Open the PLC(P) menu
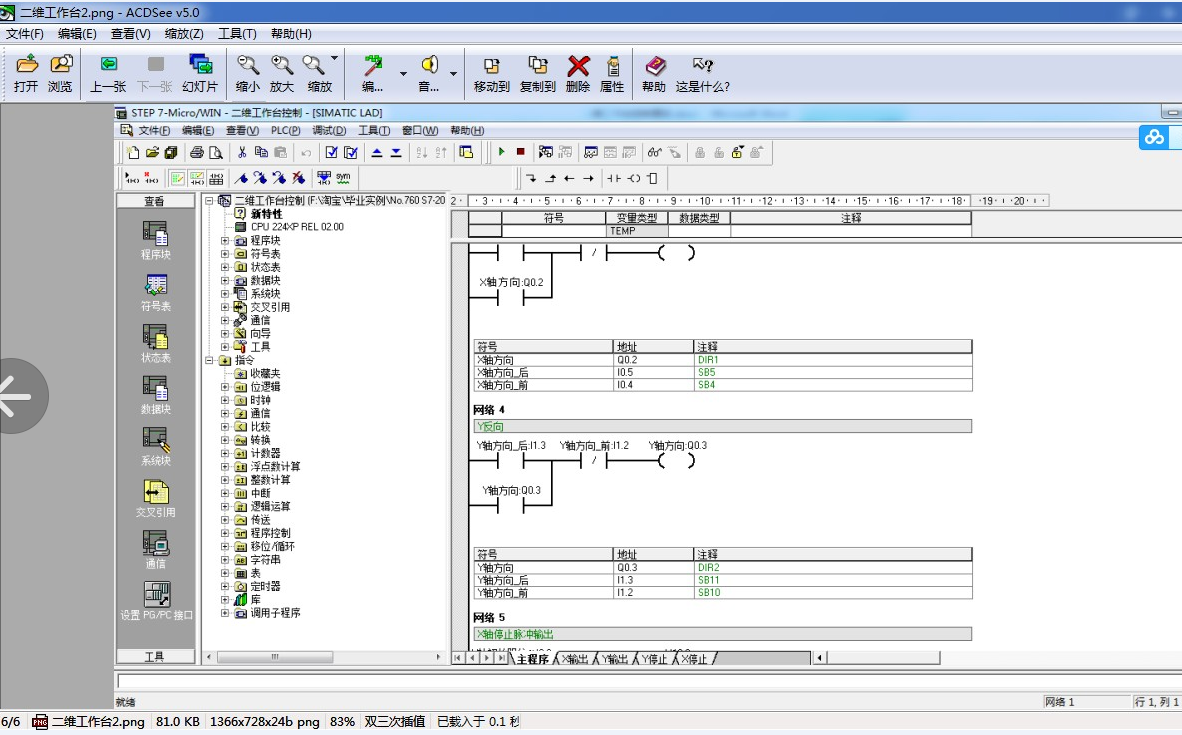 [x=286, y=130]
